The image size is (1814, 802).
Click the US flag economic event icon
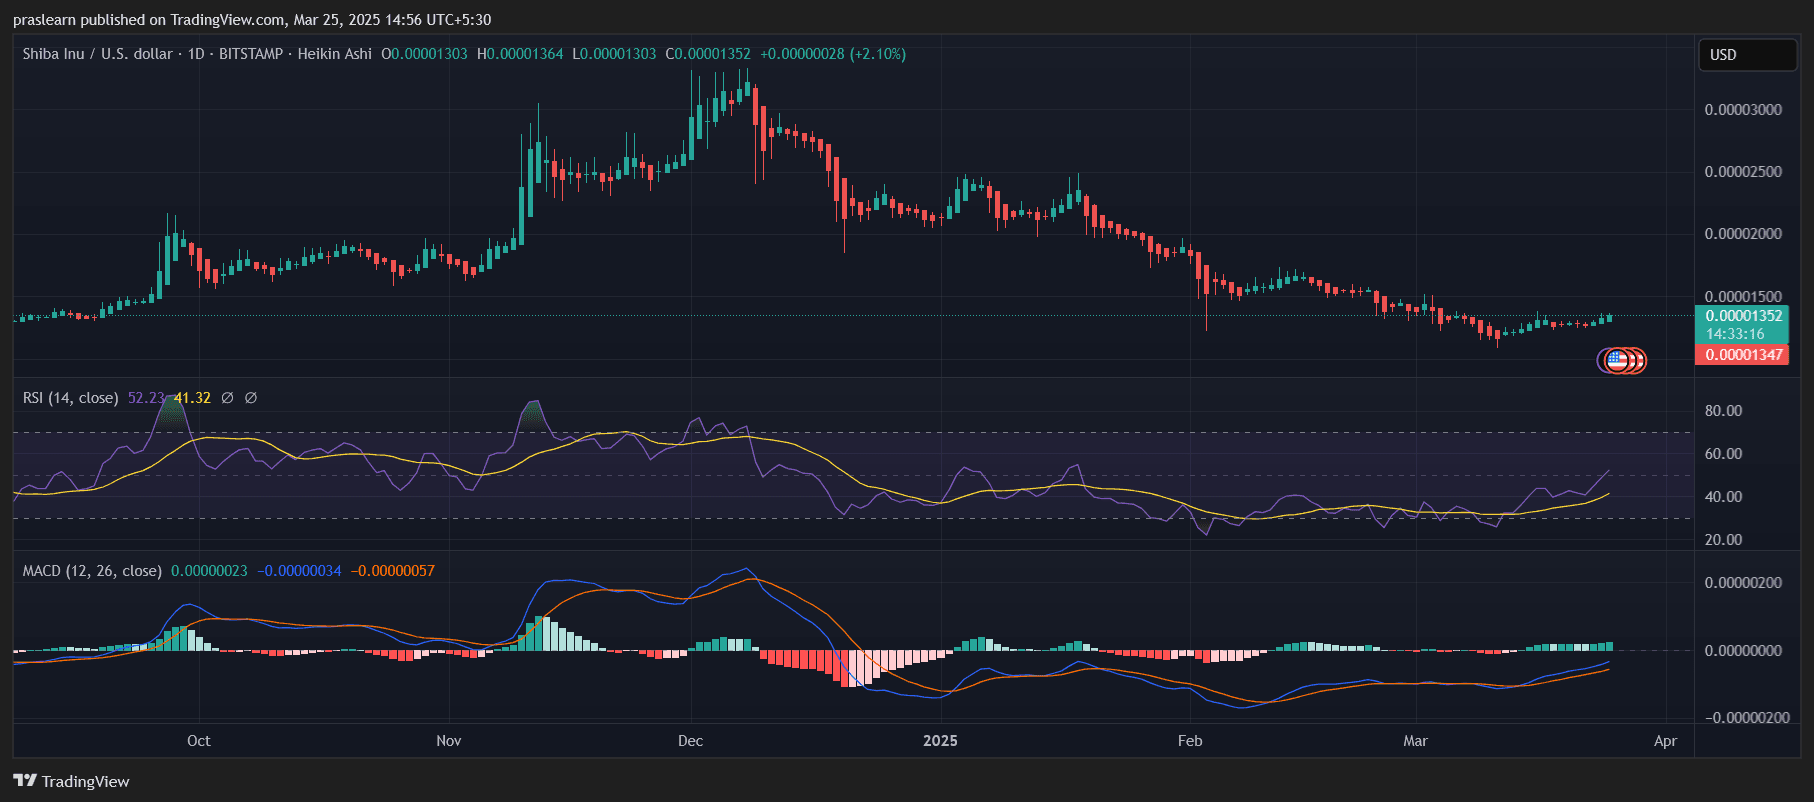(1616, 360)
